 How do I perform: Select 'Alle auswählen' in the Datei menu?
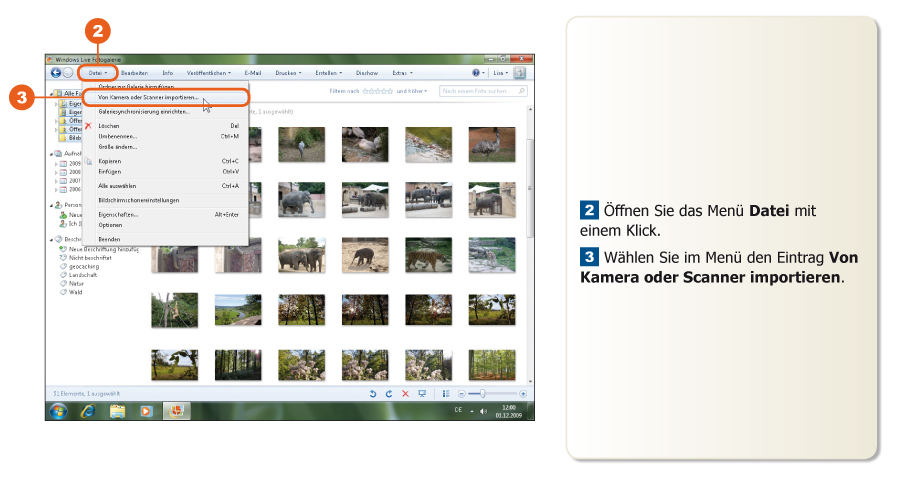[x=118, y=185]
